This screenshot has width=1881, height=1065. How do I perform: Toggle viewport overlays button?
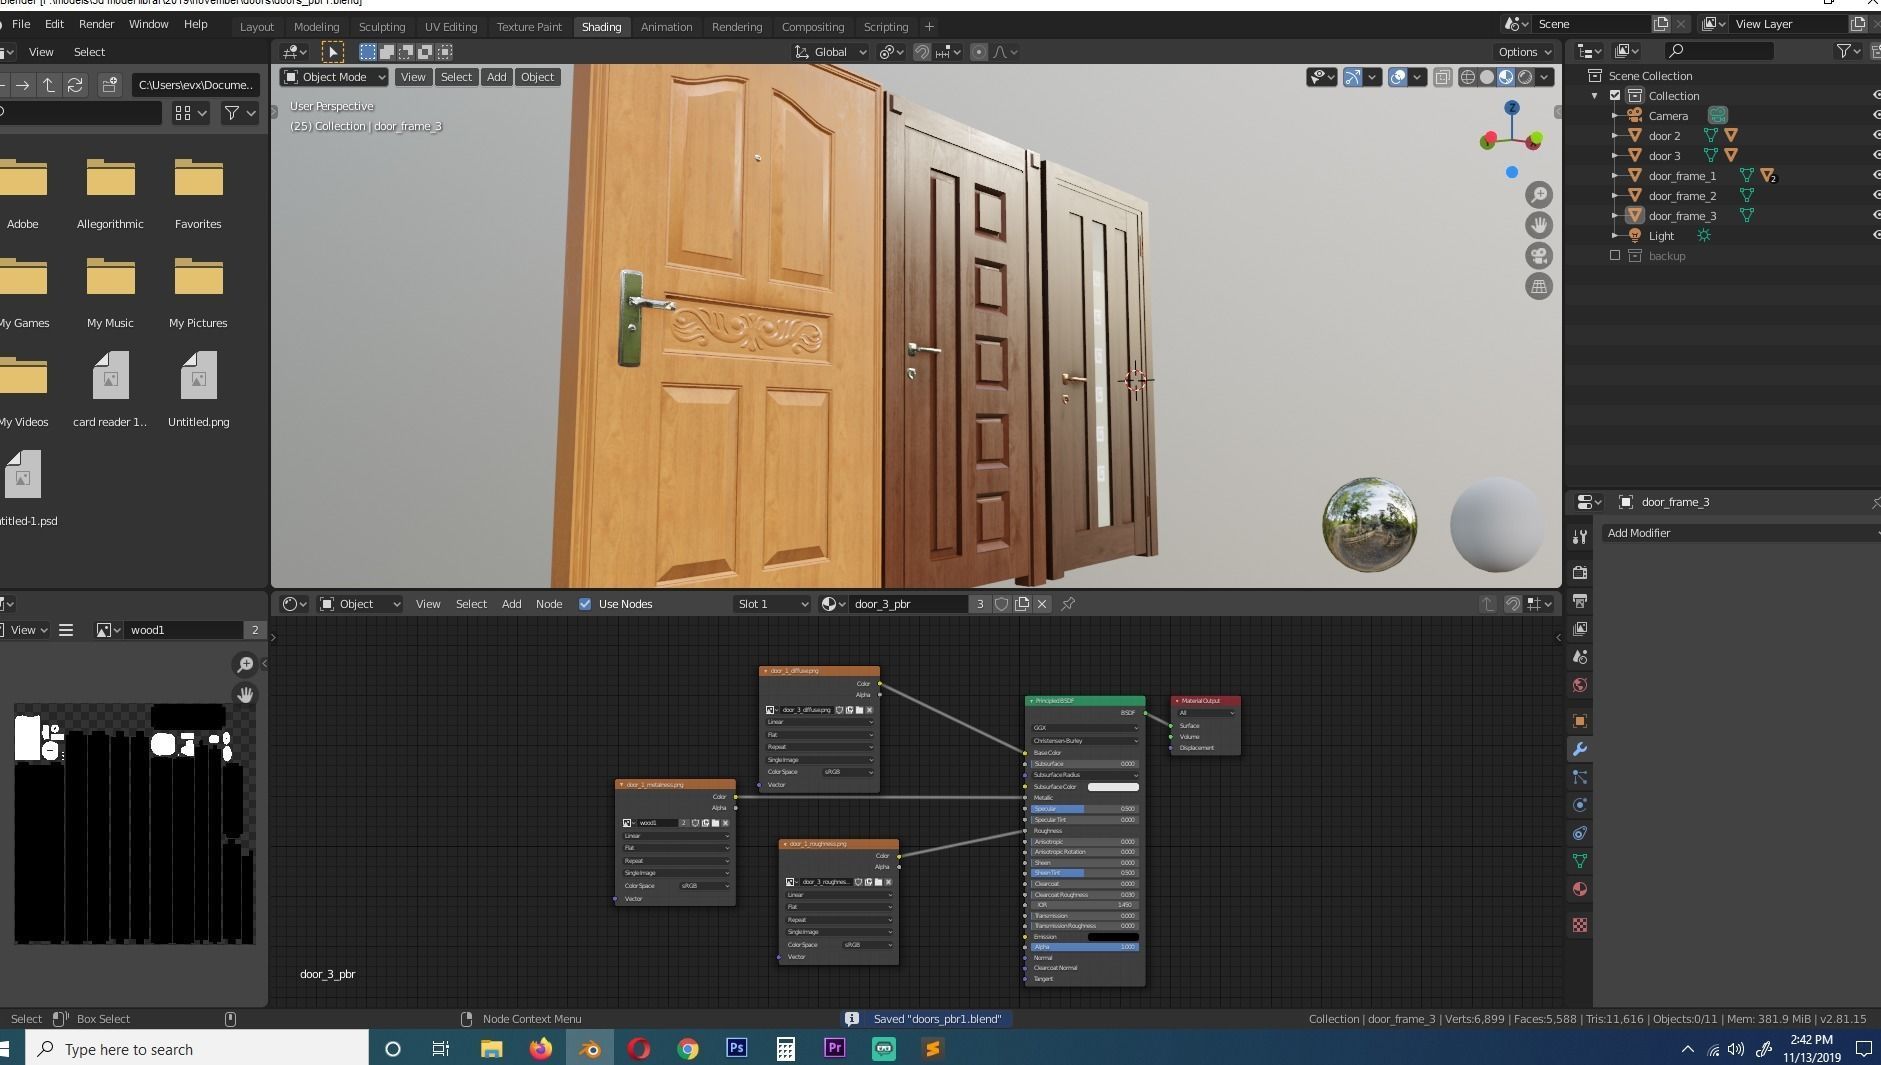pyautogui.click(x=1398, y=77)
